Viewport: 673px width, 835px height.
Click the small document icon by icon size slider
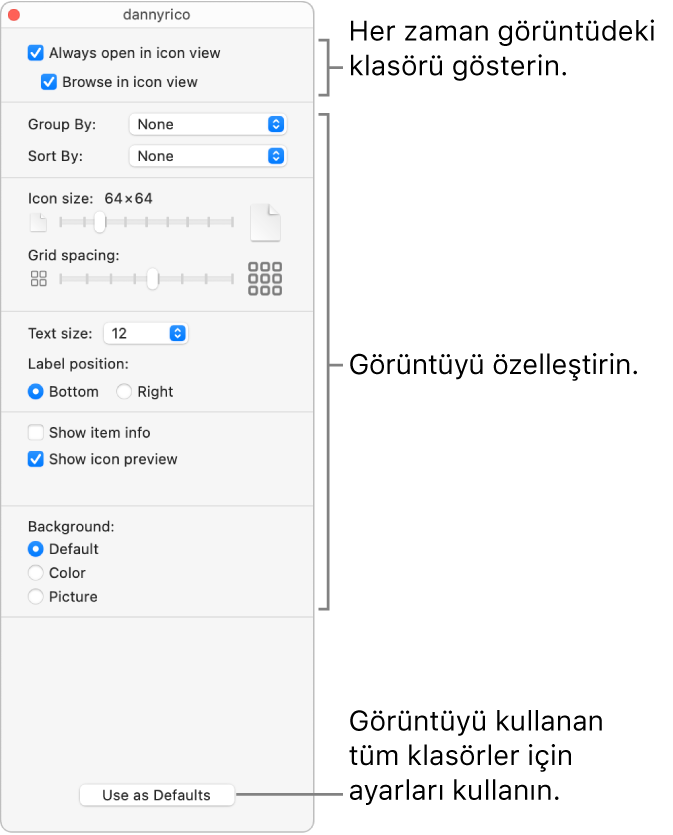click(x=38, y=223)
